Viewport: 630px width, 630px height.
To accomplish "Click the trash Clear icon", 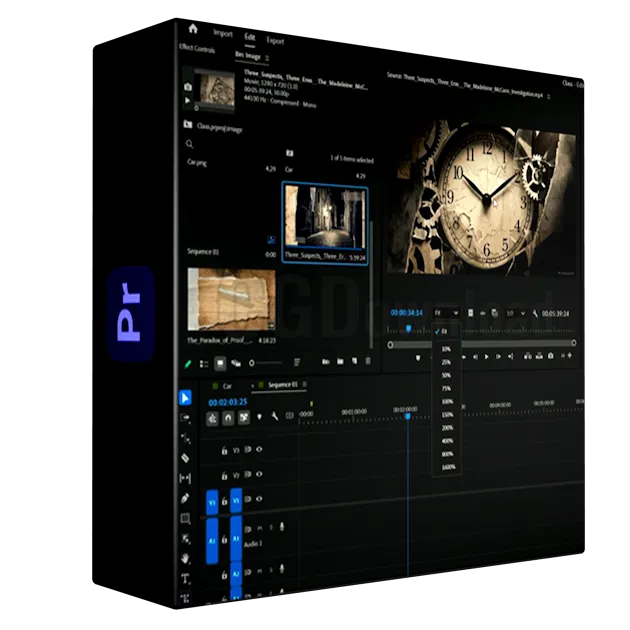I will 368,361.
